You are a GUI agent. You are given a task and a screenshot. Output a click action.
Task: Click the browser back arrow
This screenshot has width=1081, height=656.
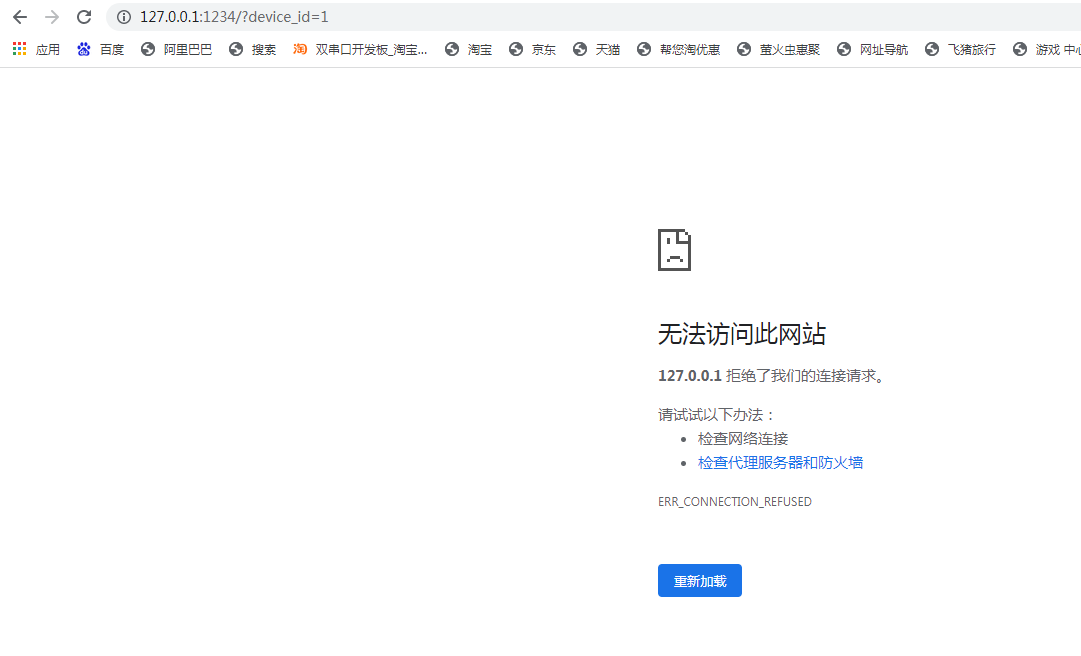20,17
